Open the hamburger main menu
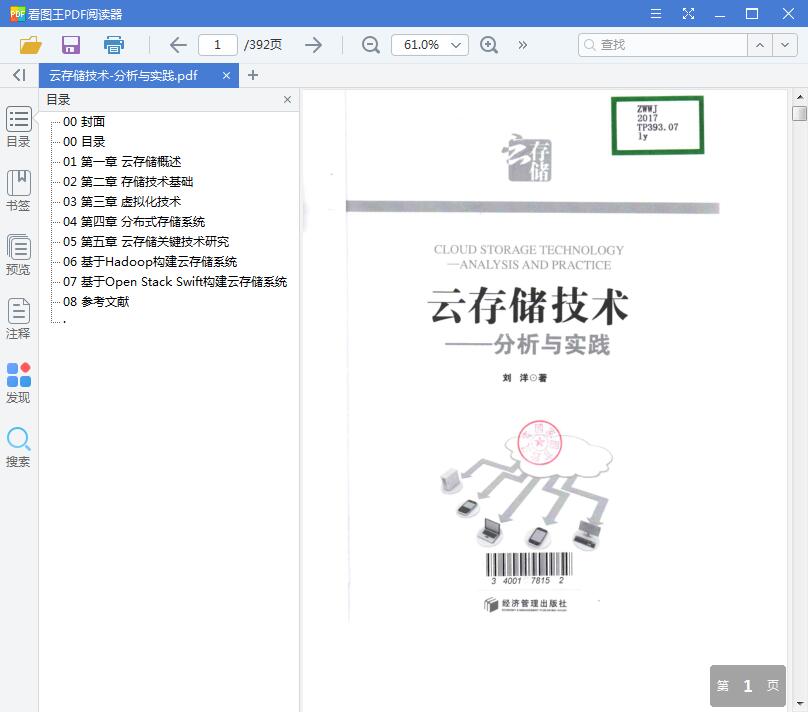The width and height of the screenshot is (808, 712). 657,14
